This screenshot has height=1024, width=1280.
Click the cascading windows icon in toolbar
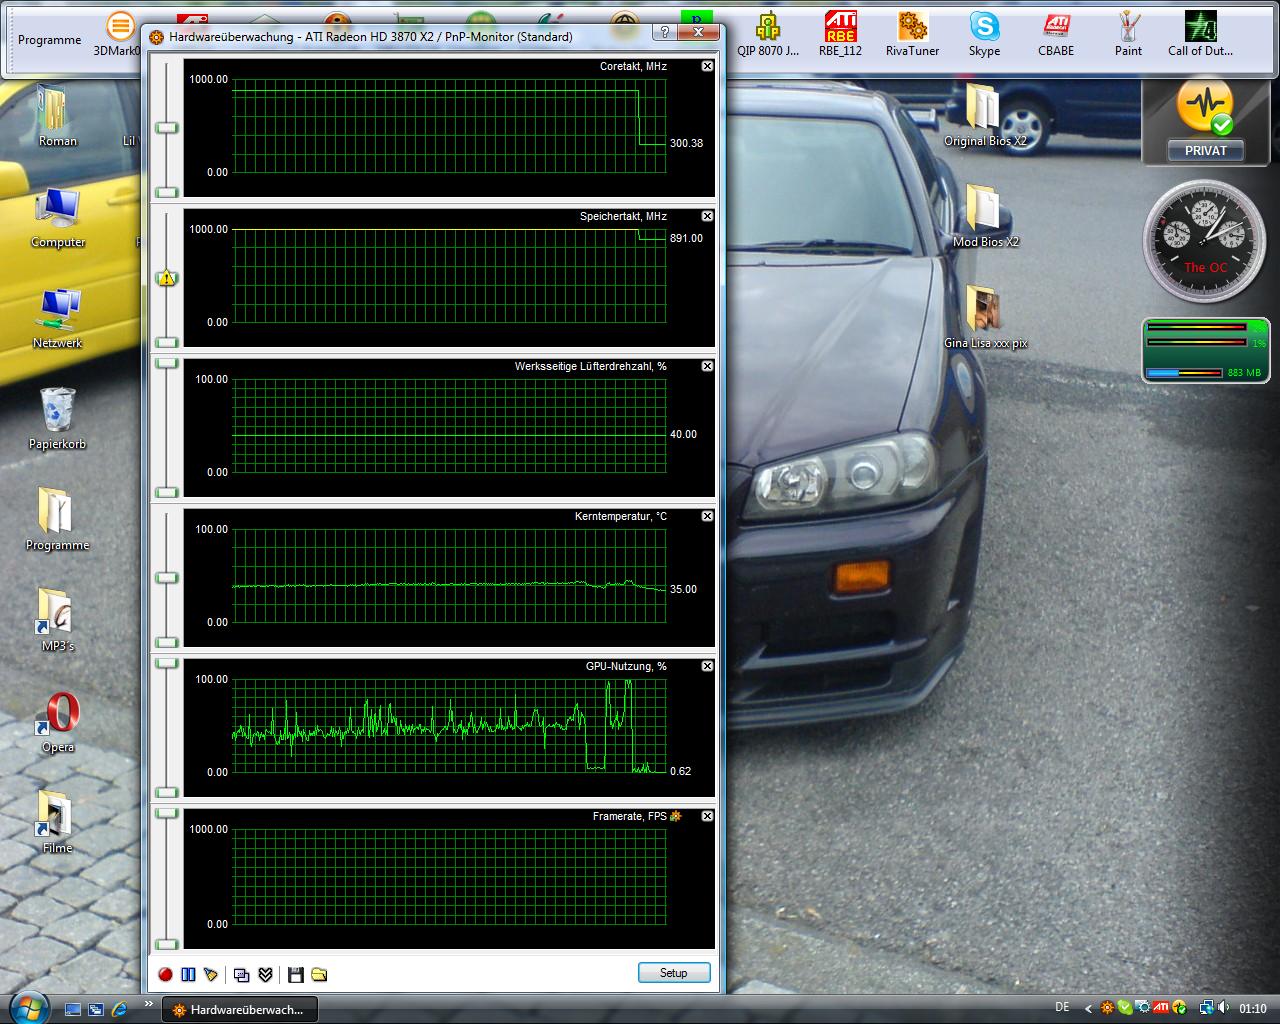241,974
